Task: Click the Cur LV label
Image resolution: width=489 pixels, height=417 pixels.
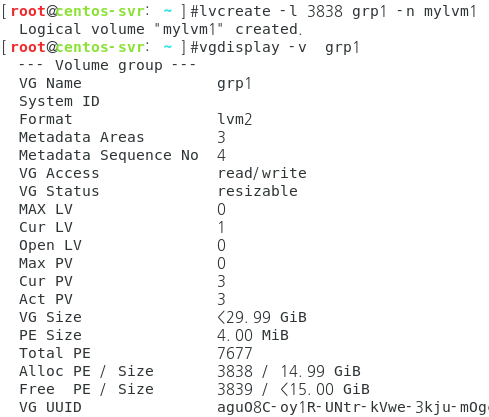Action: click(x=46, y=227)
